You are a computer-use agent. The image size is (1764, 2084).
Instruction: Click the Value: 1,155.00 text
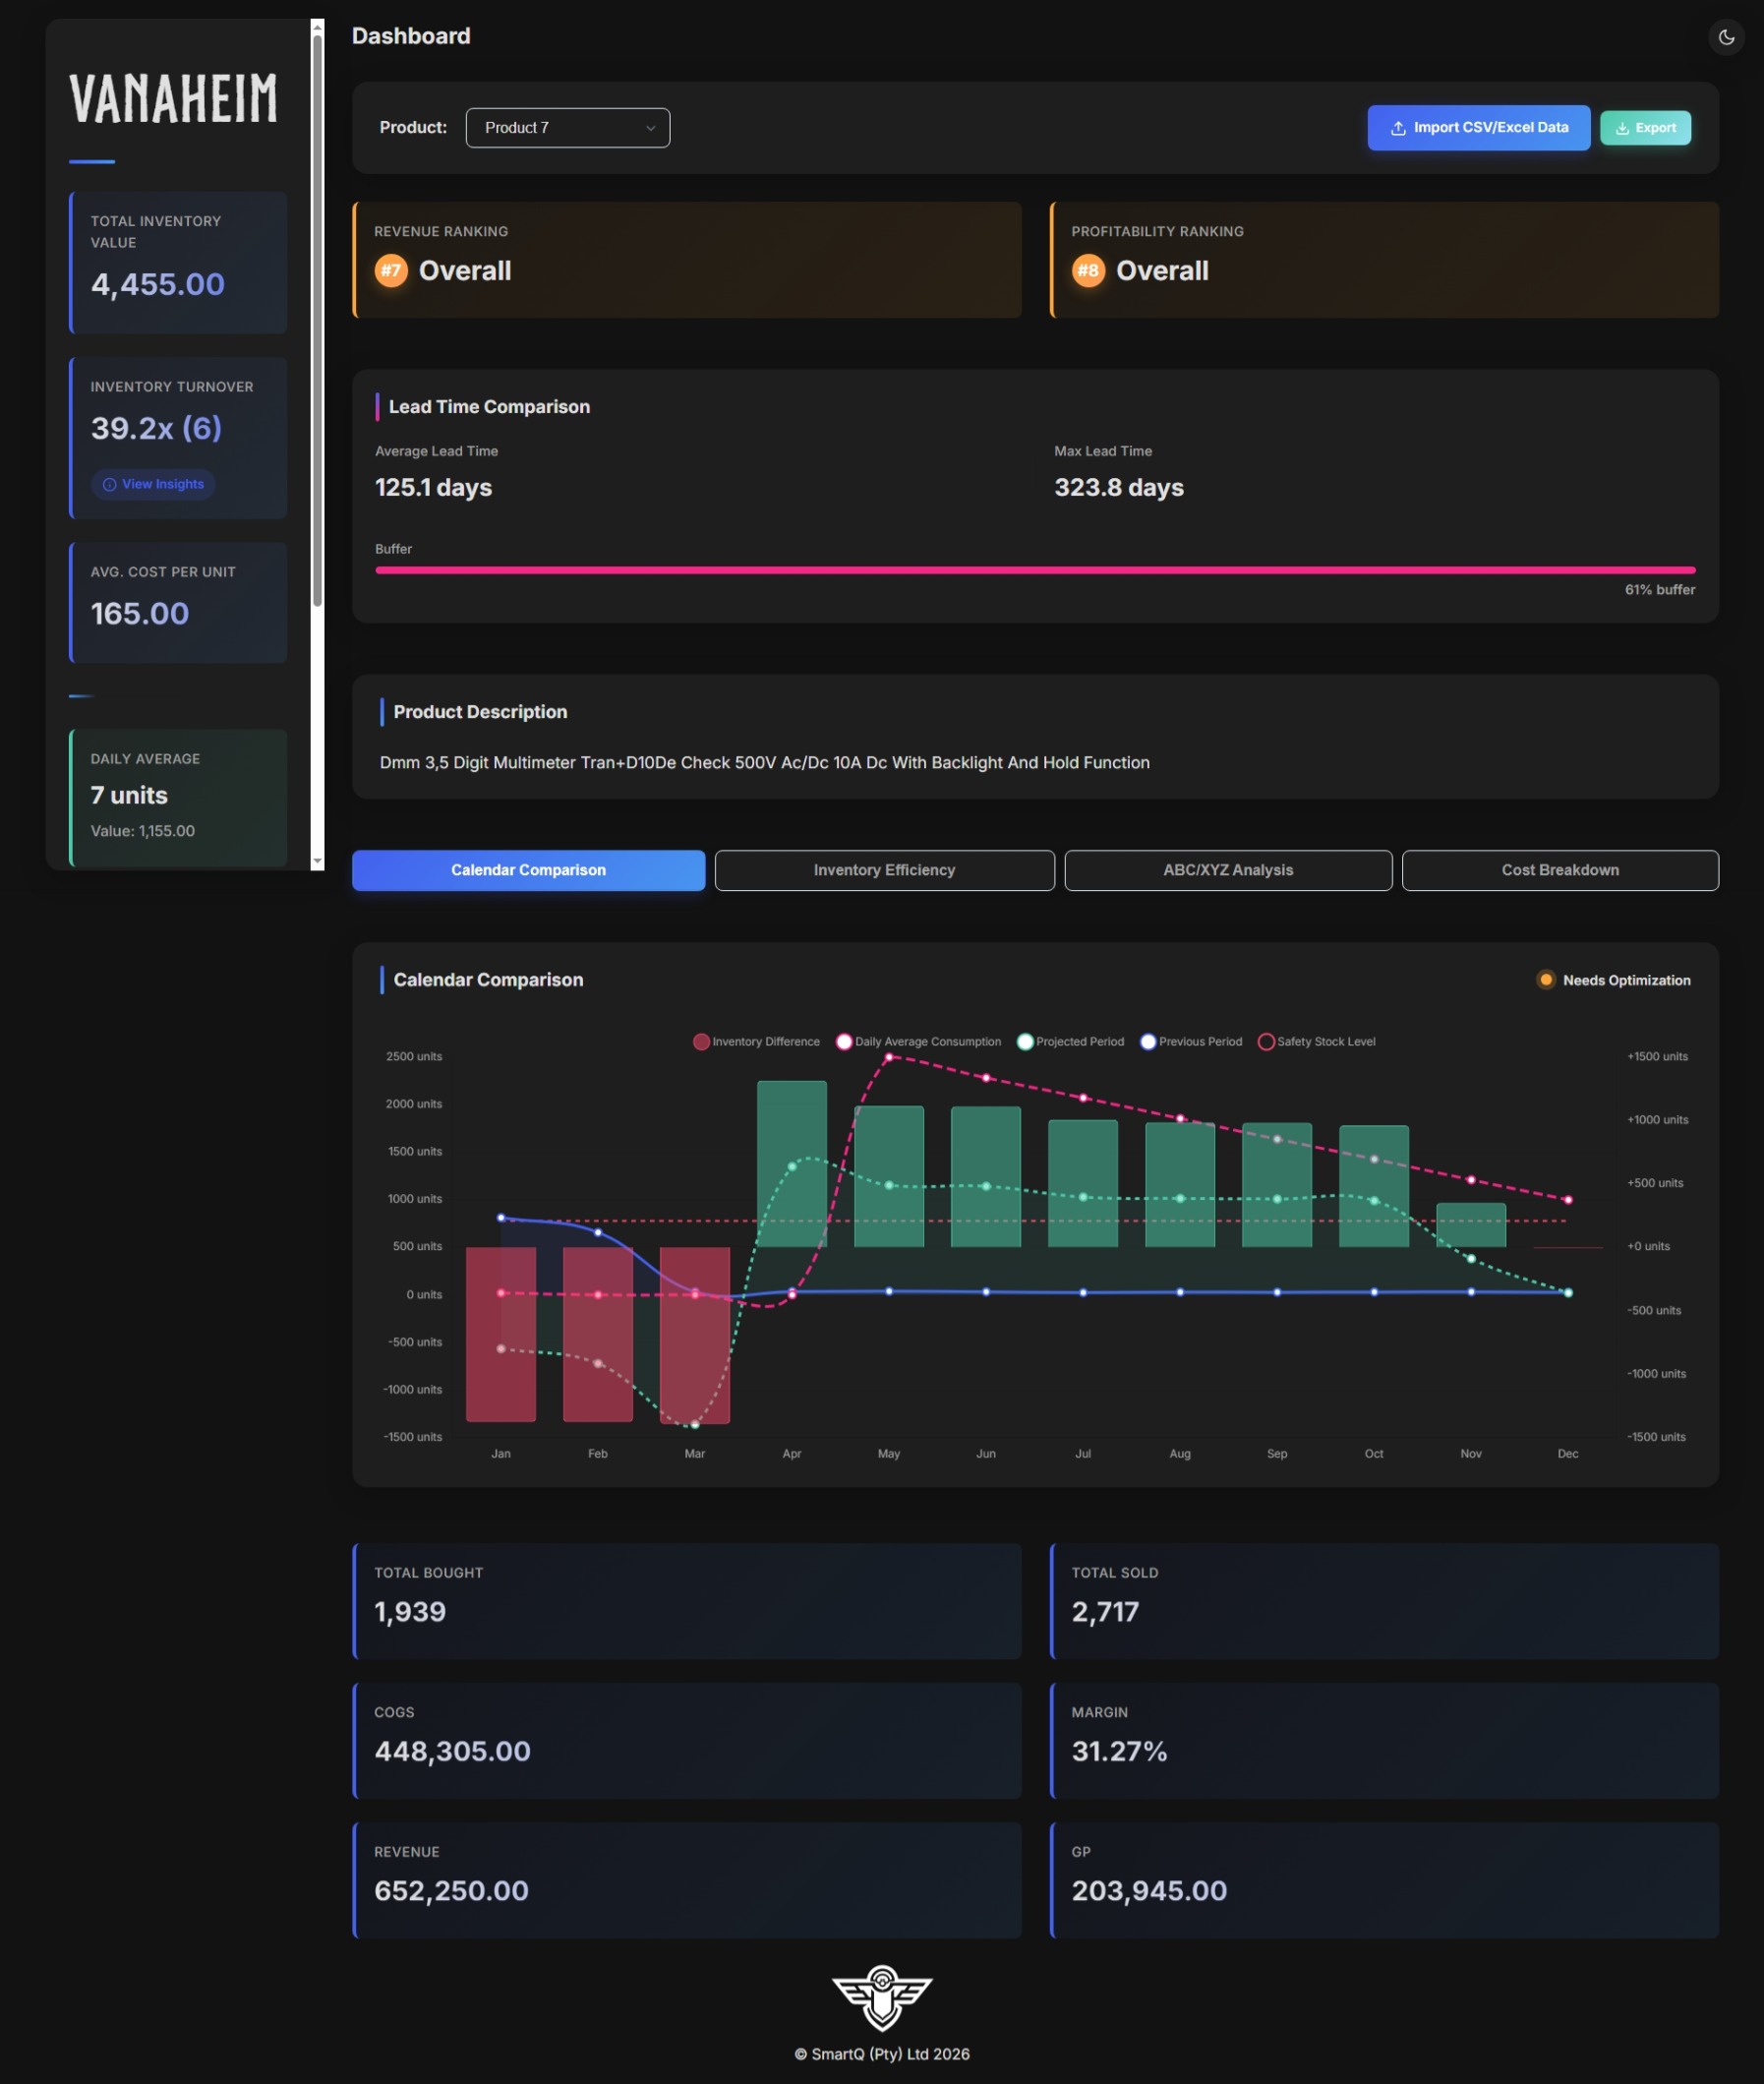[x=143, y=831]
